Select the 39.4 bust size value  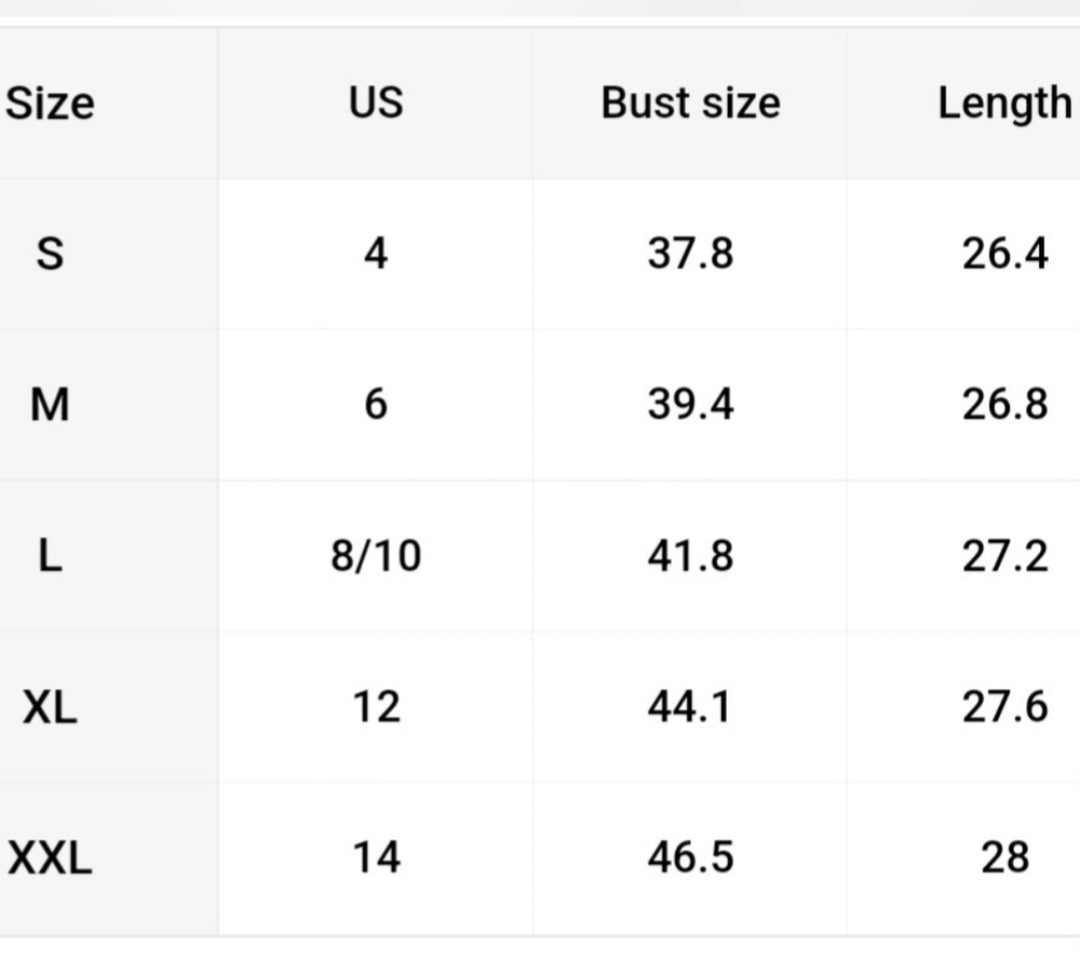(x=690, y=405)
